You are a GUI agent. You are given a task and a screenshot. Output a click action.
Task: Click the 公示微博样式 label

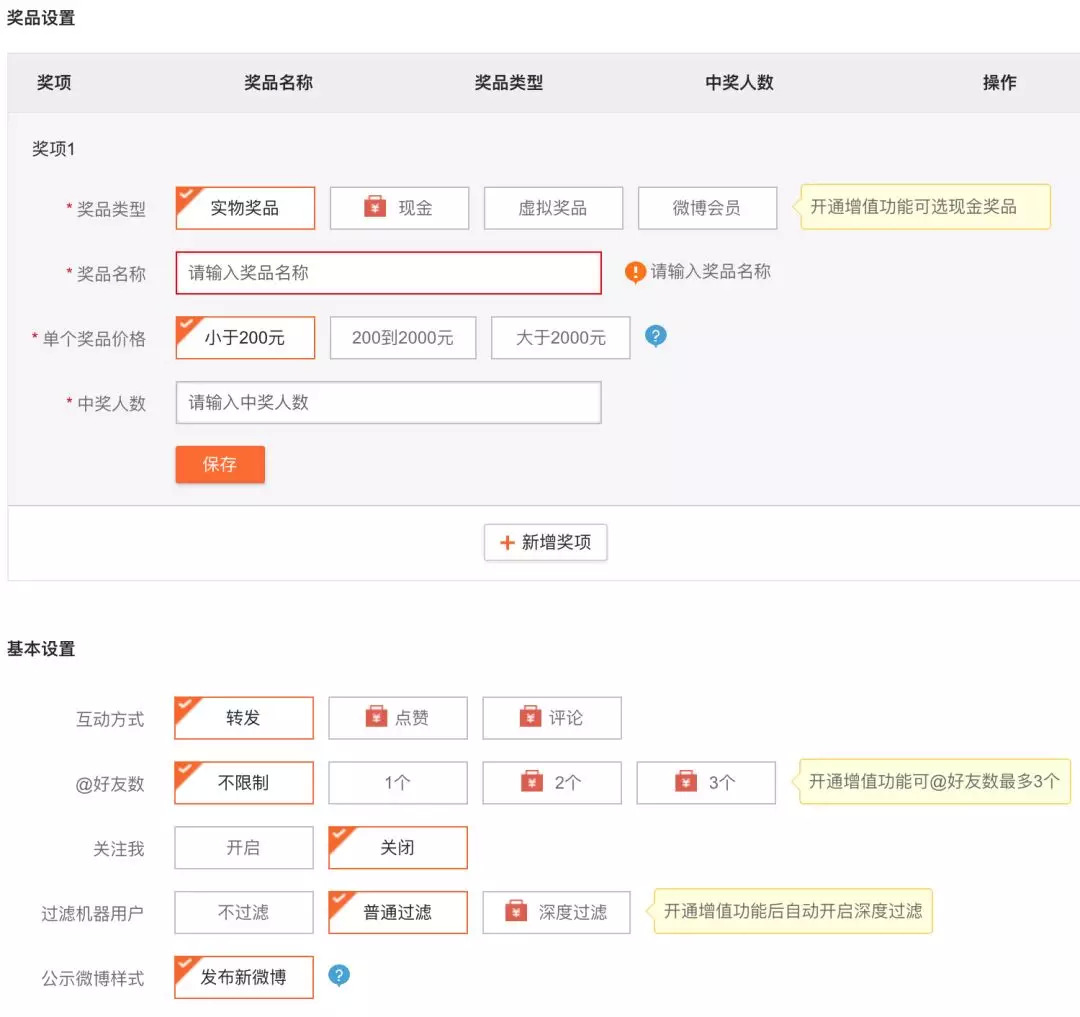[x=92, y=978]
